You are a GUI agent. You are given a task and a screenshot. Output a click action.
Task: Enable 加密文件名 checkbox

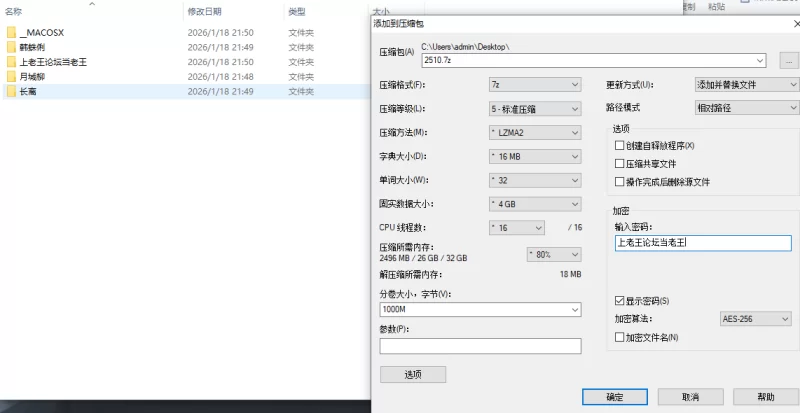[619, 337]
